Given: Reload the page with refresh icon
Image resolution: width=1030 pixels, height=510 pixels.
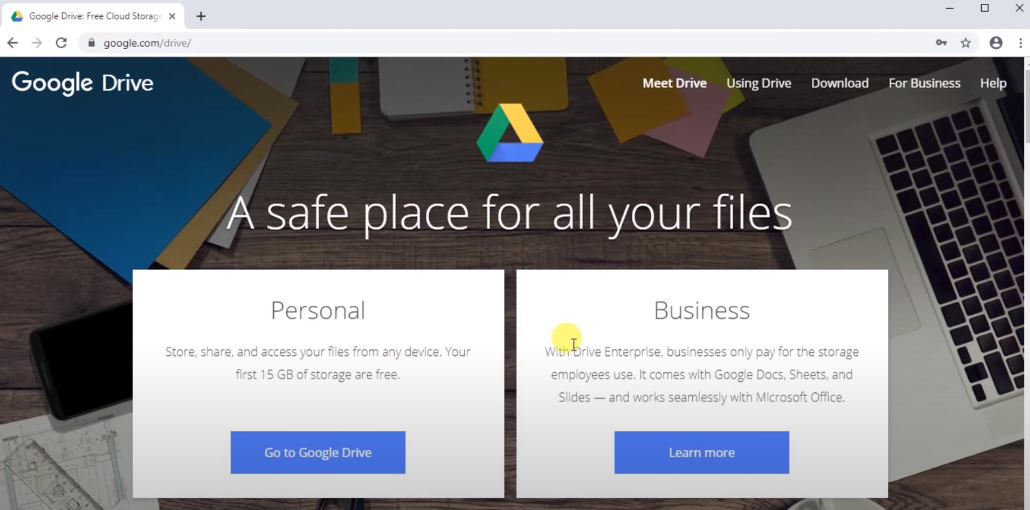Looking at the screenshot, I should pos(61,43).
